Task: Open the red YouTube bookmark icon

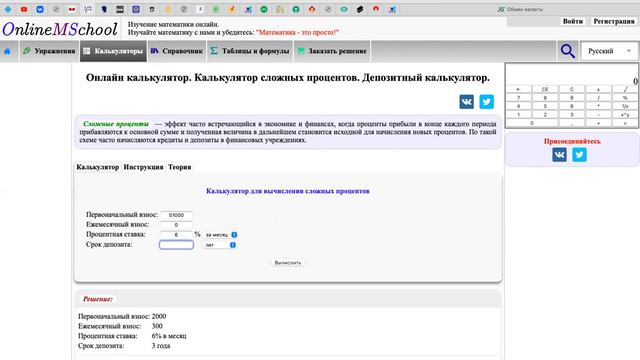Action: [24, 9]
